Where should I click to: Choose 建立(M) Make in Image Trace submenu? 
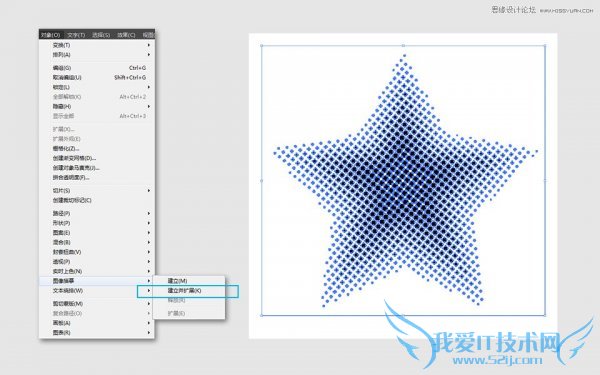[189, 281]
